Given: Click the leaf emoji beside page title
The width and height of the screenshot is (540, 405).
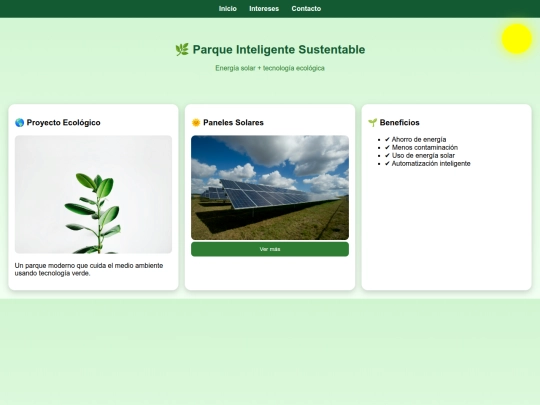Looking at the screenshot, I should (x=182, y=50).
